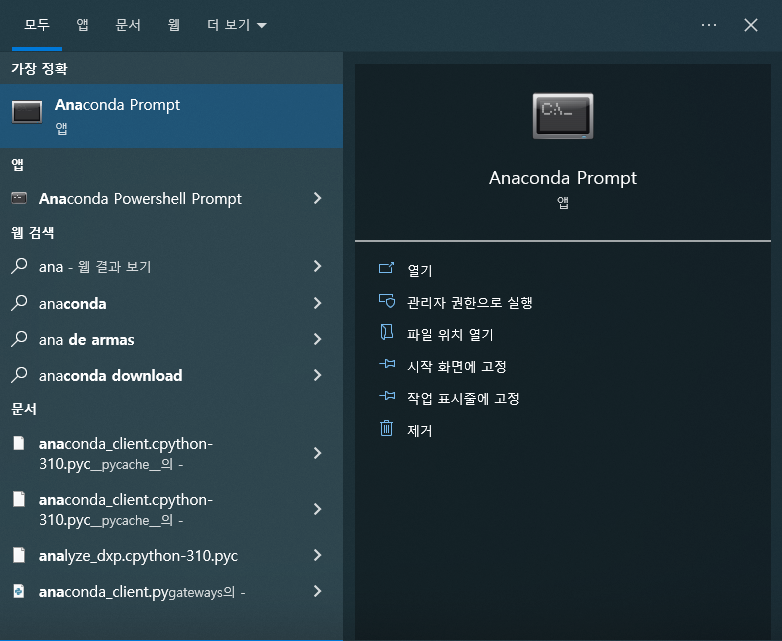Click file icon of second anaconda_client.cpython-310.pyc
The height and width of the screenshot is (641, 782).
19,499
